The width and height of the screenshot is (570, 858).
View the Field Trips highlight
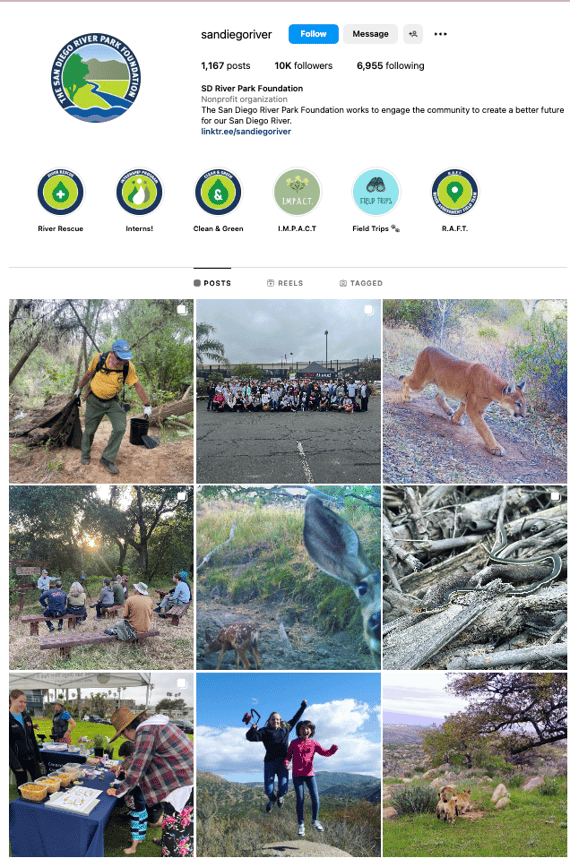[x=376, y=192]
